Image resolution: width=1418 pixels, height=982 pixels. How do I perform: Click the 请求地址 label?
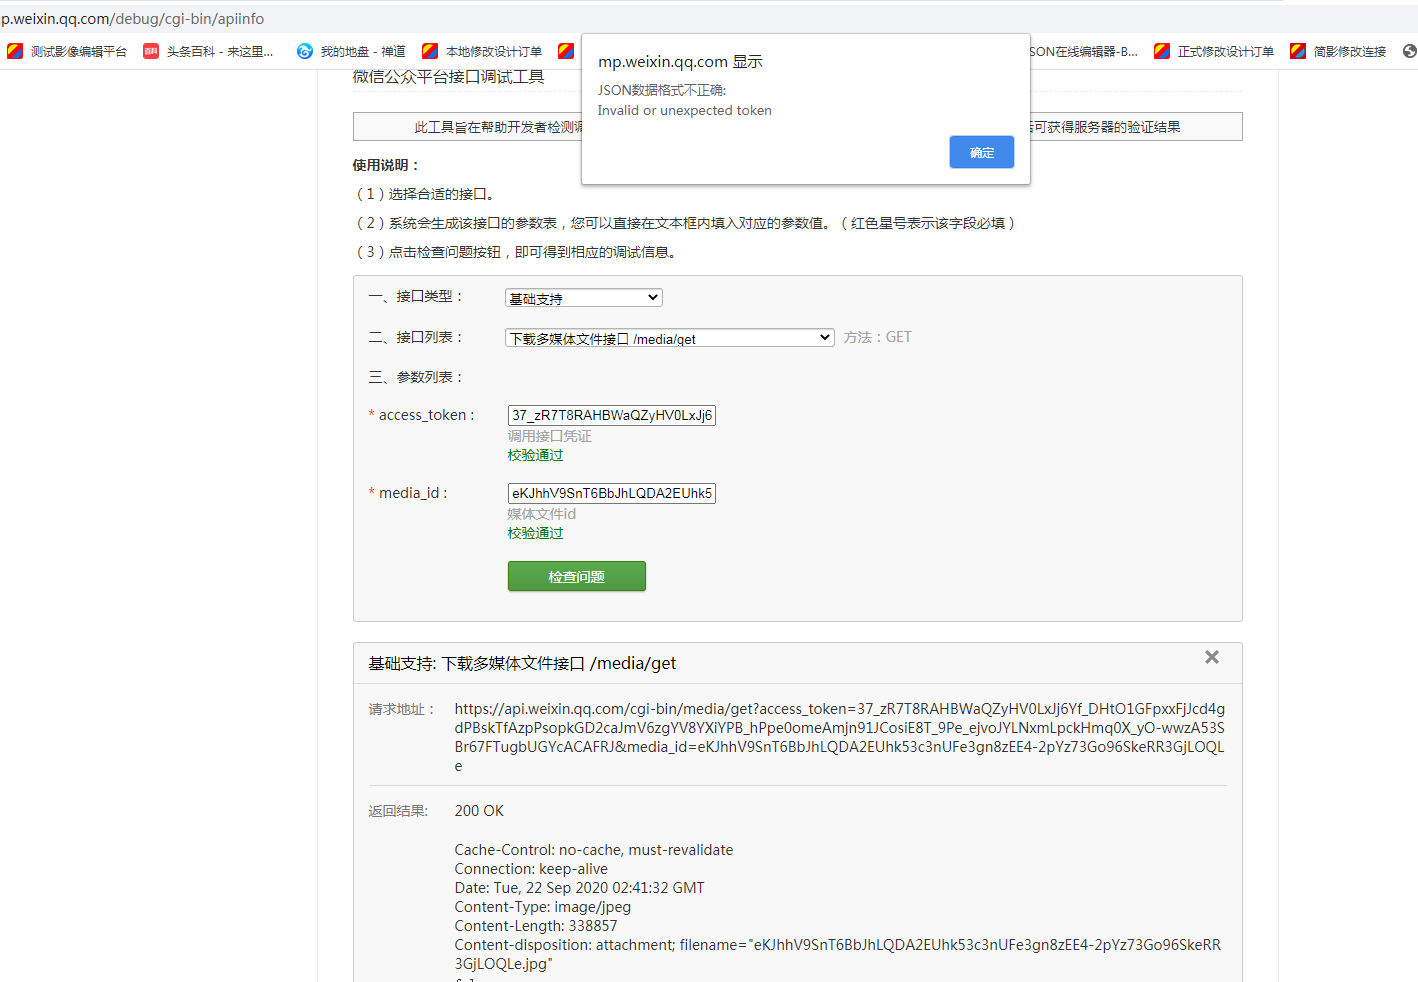tap(401, 709)
